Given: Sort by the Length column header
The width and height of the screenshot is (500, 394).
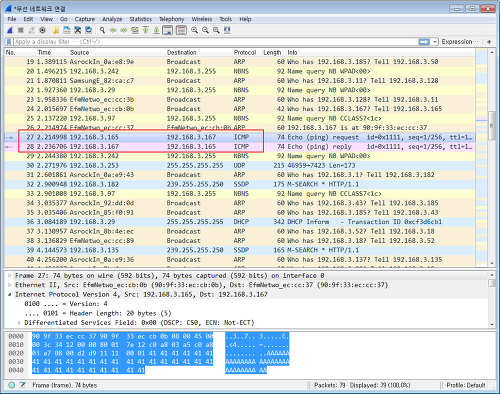Looking at the screenshot, I should [274, 53].
